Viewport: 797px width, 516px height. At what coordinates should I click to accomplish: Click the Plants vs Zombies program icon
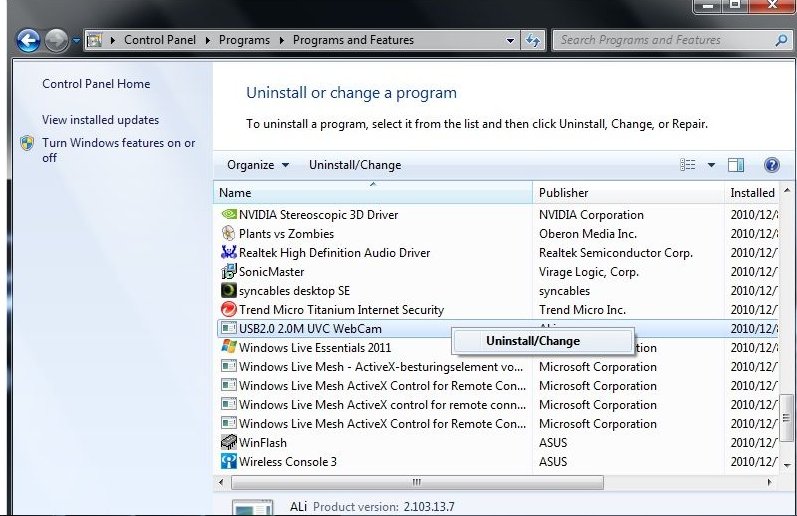point(228,233)
